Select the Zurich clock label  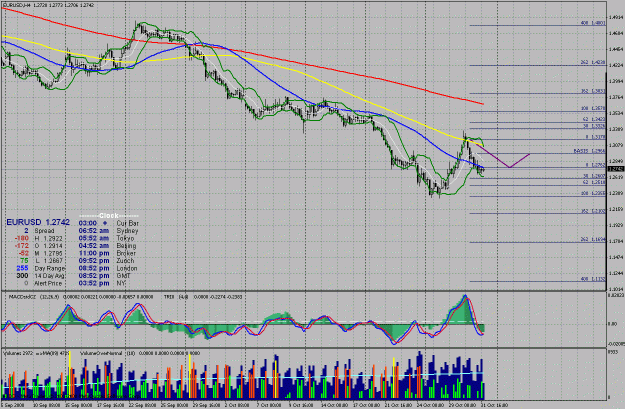126,261
